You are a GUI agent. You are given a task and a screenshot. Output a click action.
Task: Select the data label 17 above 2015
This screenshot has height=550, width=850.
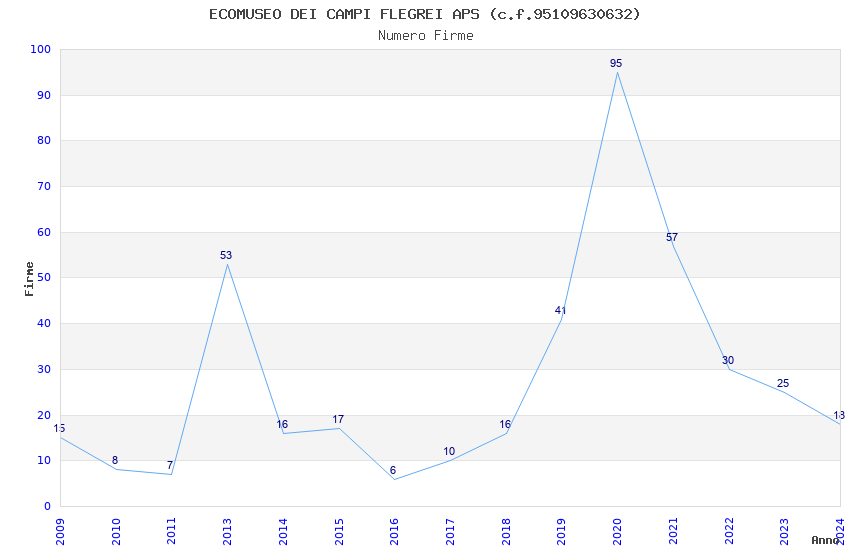(338, 419)
